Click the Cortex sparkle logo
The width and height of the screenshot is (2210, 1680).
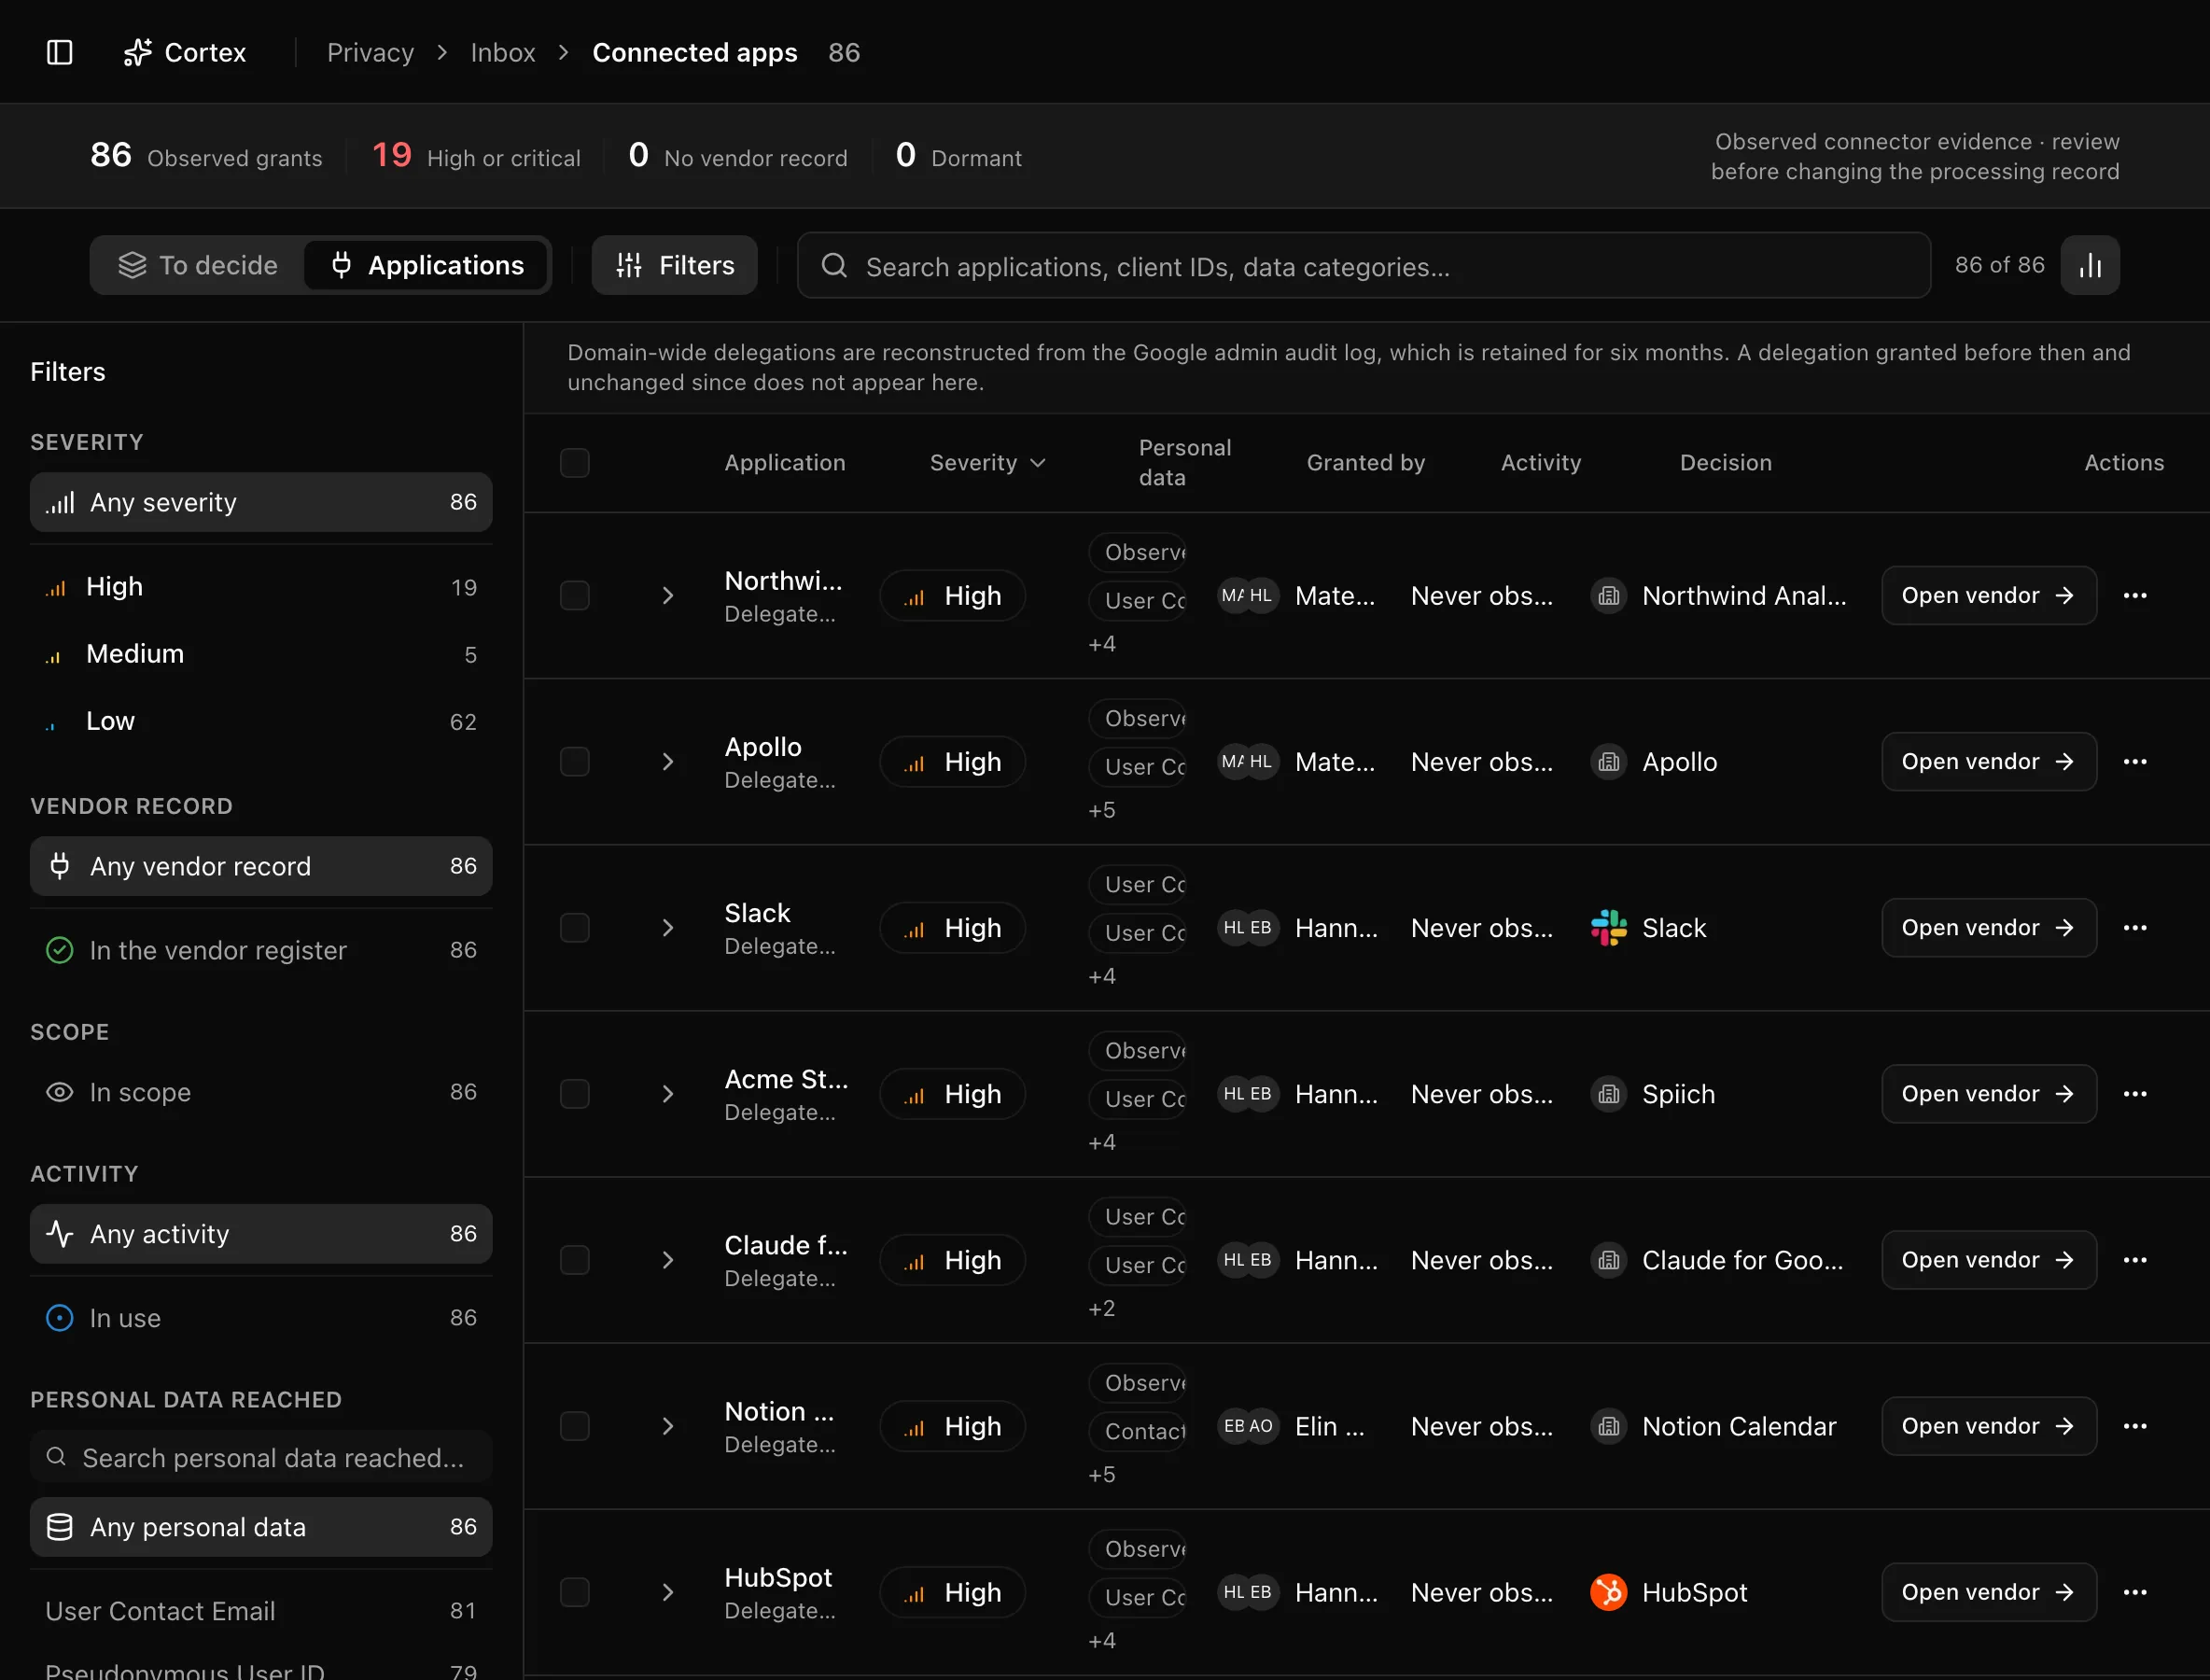[x=137, y=52]
